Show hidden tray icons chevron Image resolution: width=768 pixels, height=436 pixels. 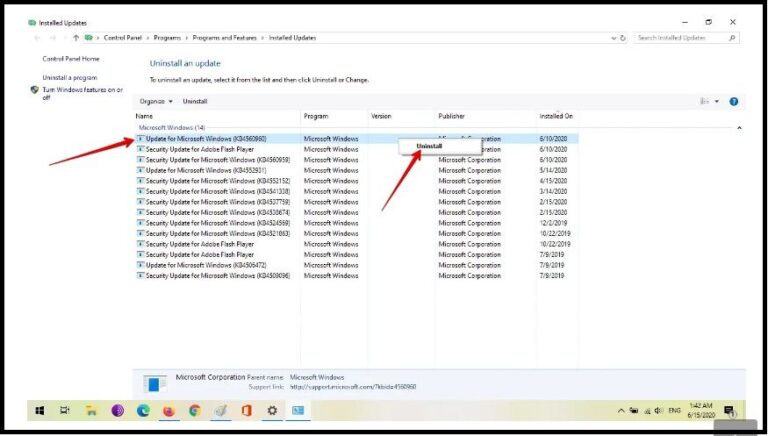(621, 411)
